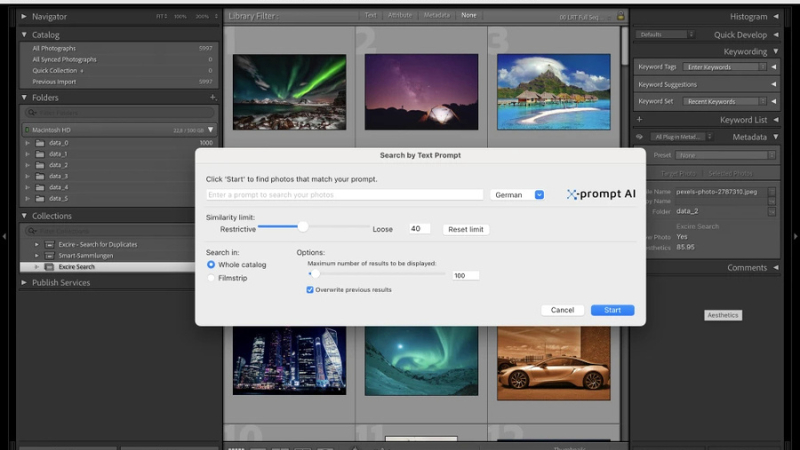
Task: Expand the data_3 folder arrow
Action: click(x=28, y=176)
